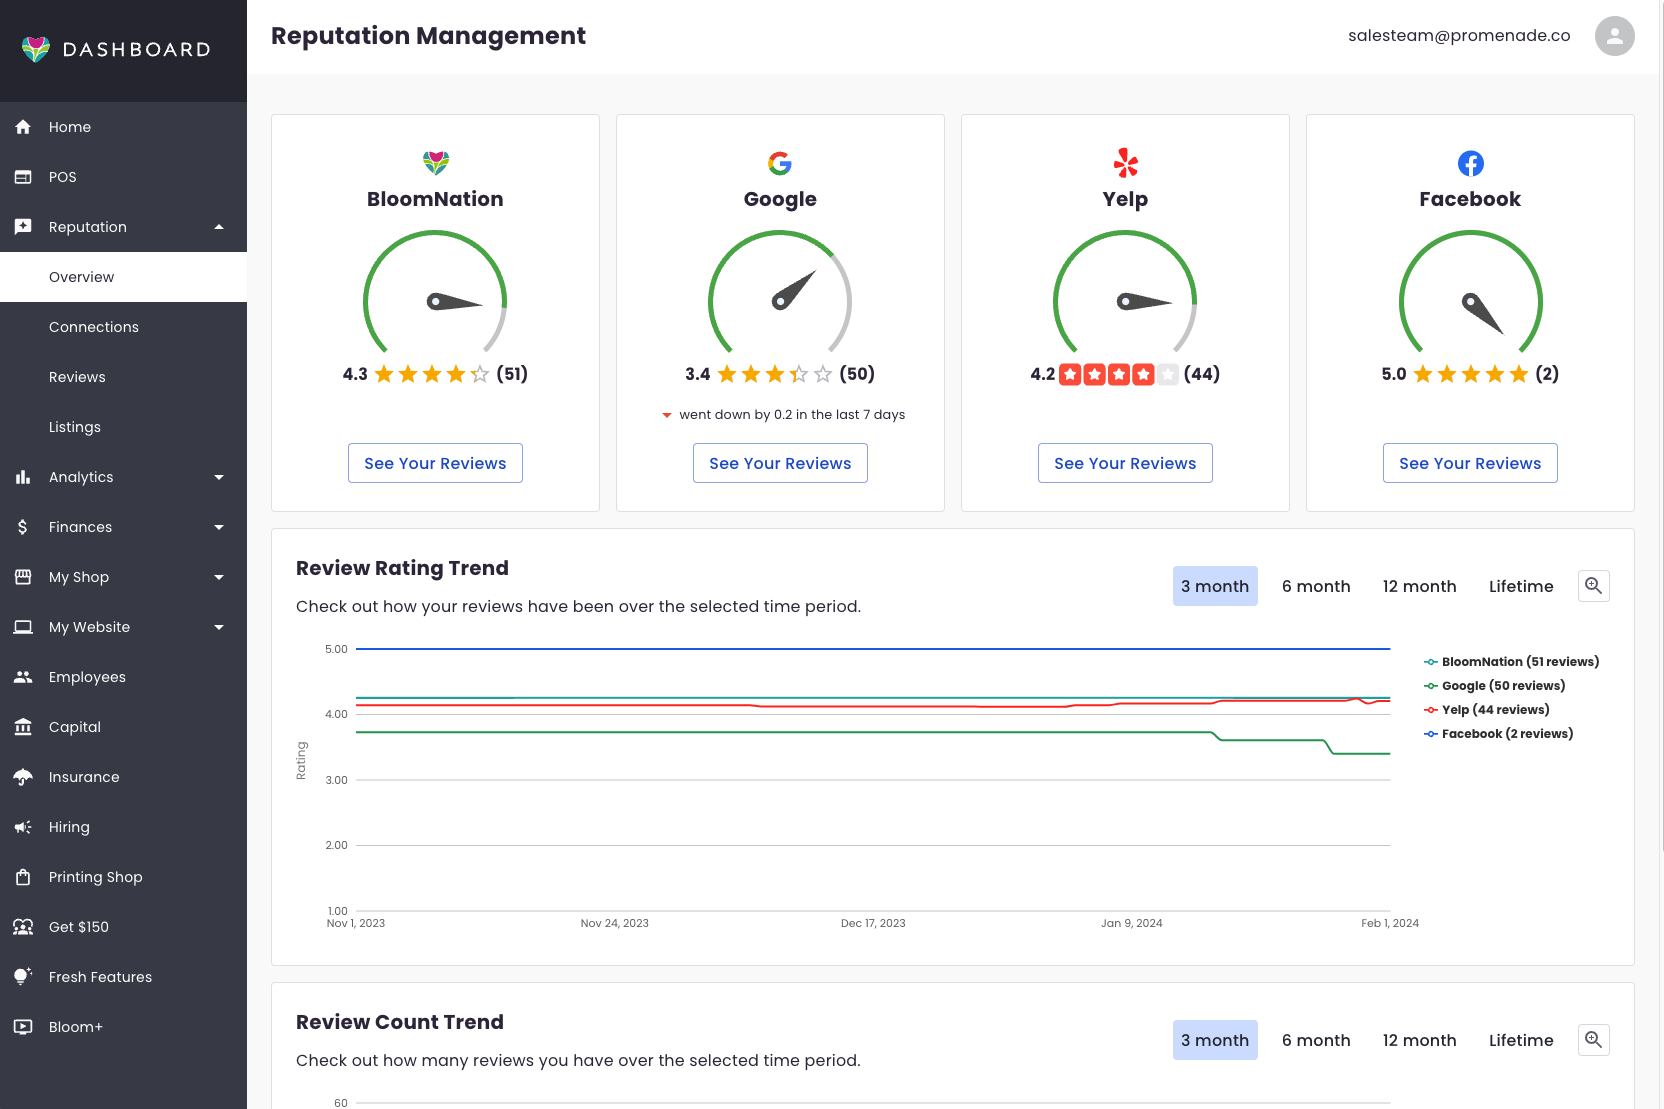
Task: Expand the Analytics menu
Action: 218,477
